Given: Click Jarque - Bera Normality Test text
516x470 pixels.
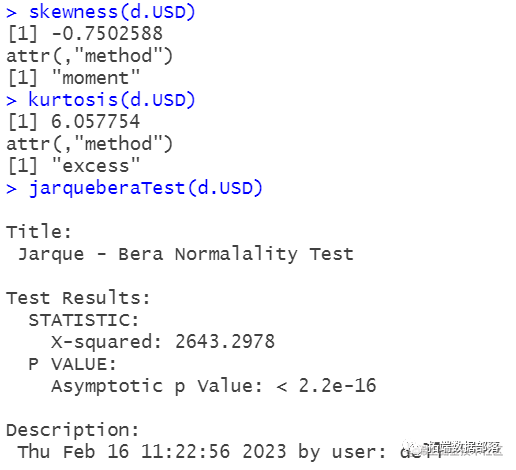Looking at the screenshot, I should pos(186,254).
